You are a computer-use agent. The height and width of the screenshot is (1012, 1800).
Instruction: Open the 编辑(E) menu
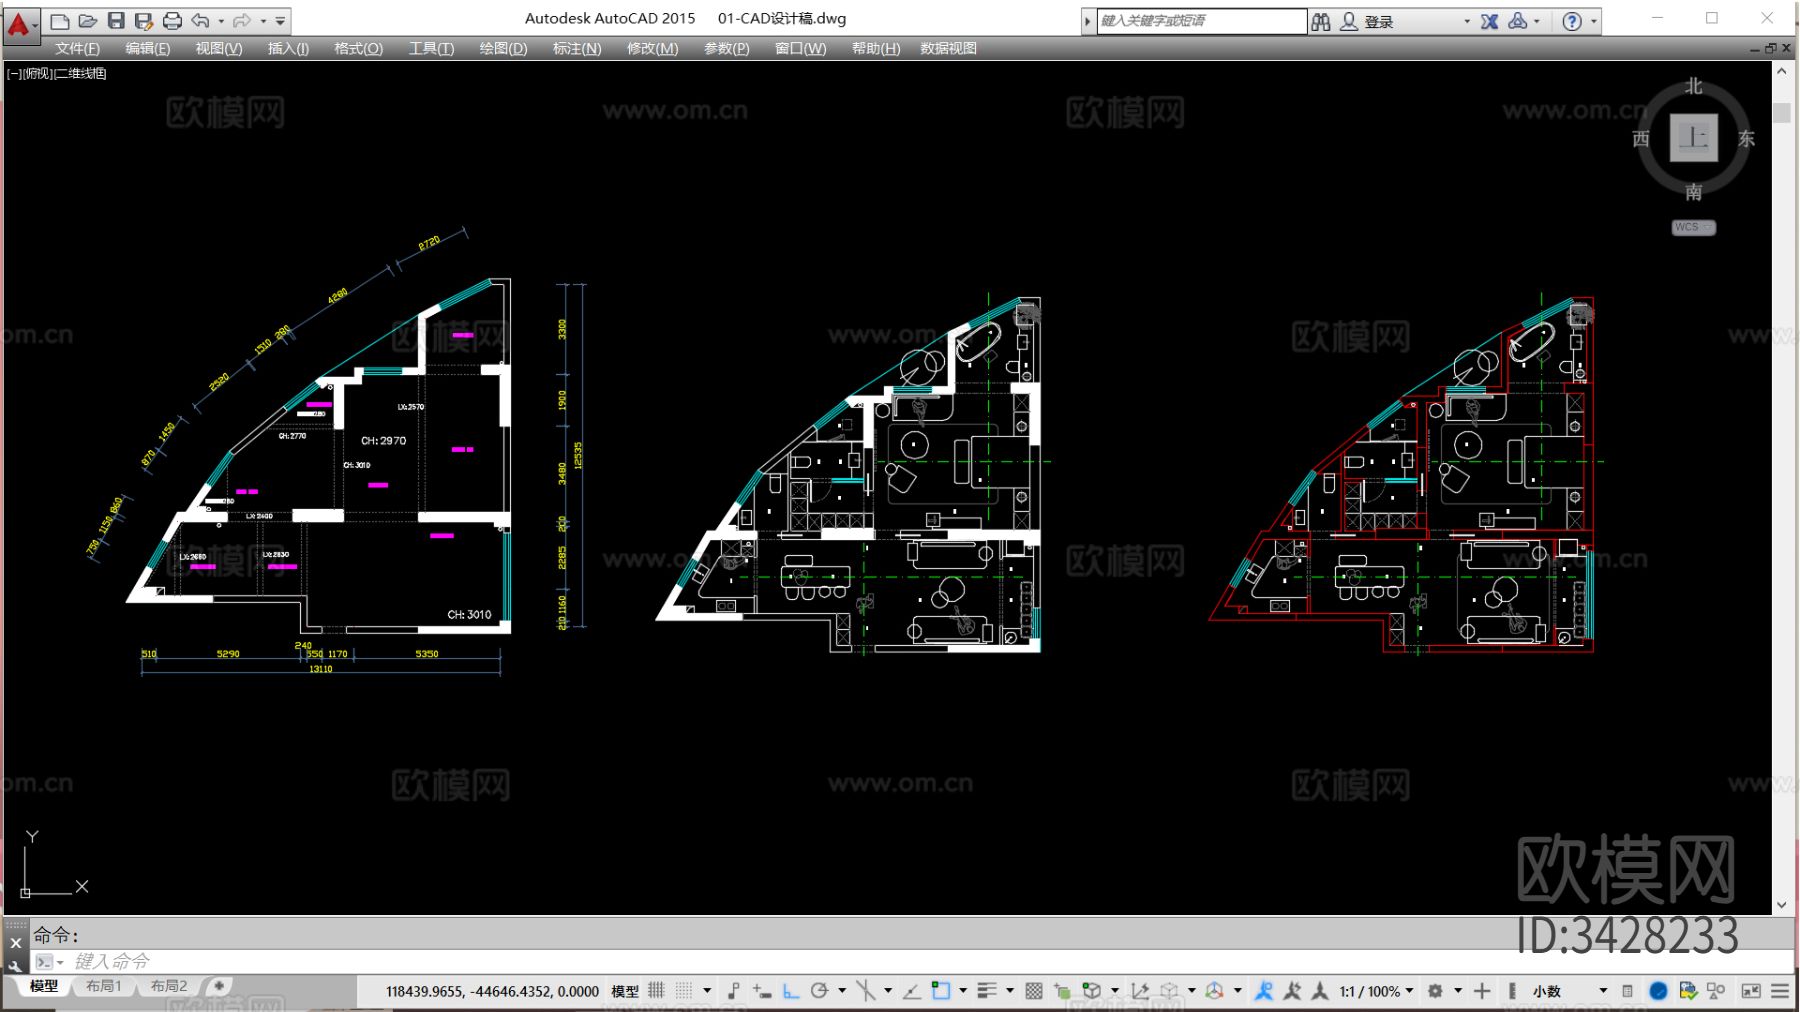click(x=147, y=48)
